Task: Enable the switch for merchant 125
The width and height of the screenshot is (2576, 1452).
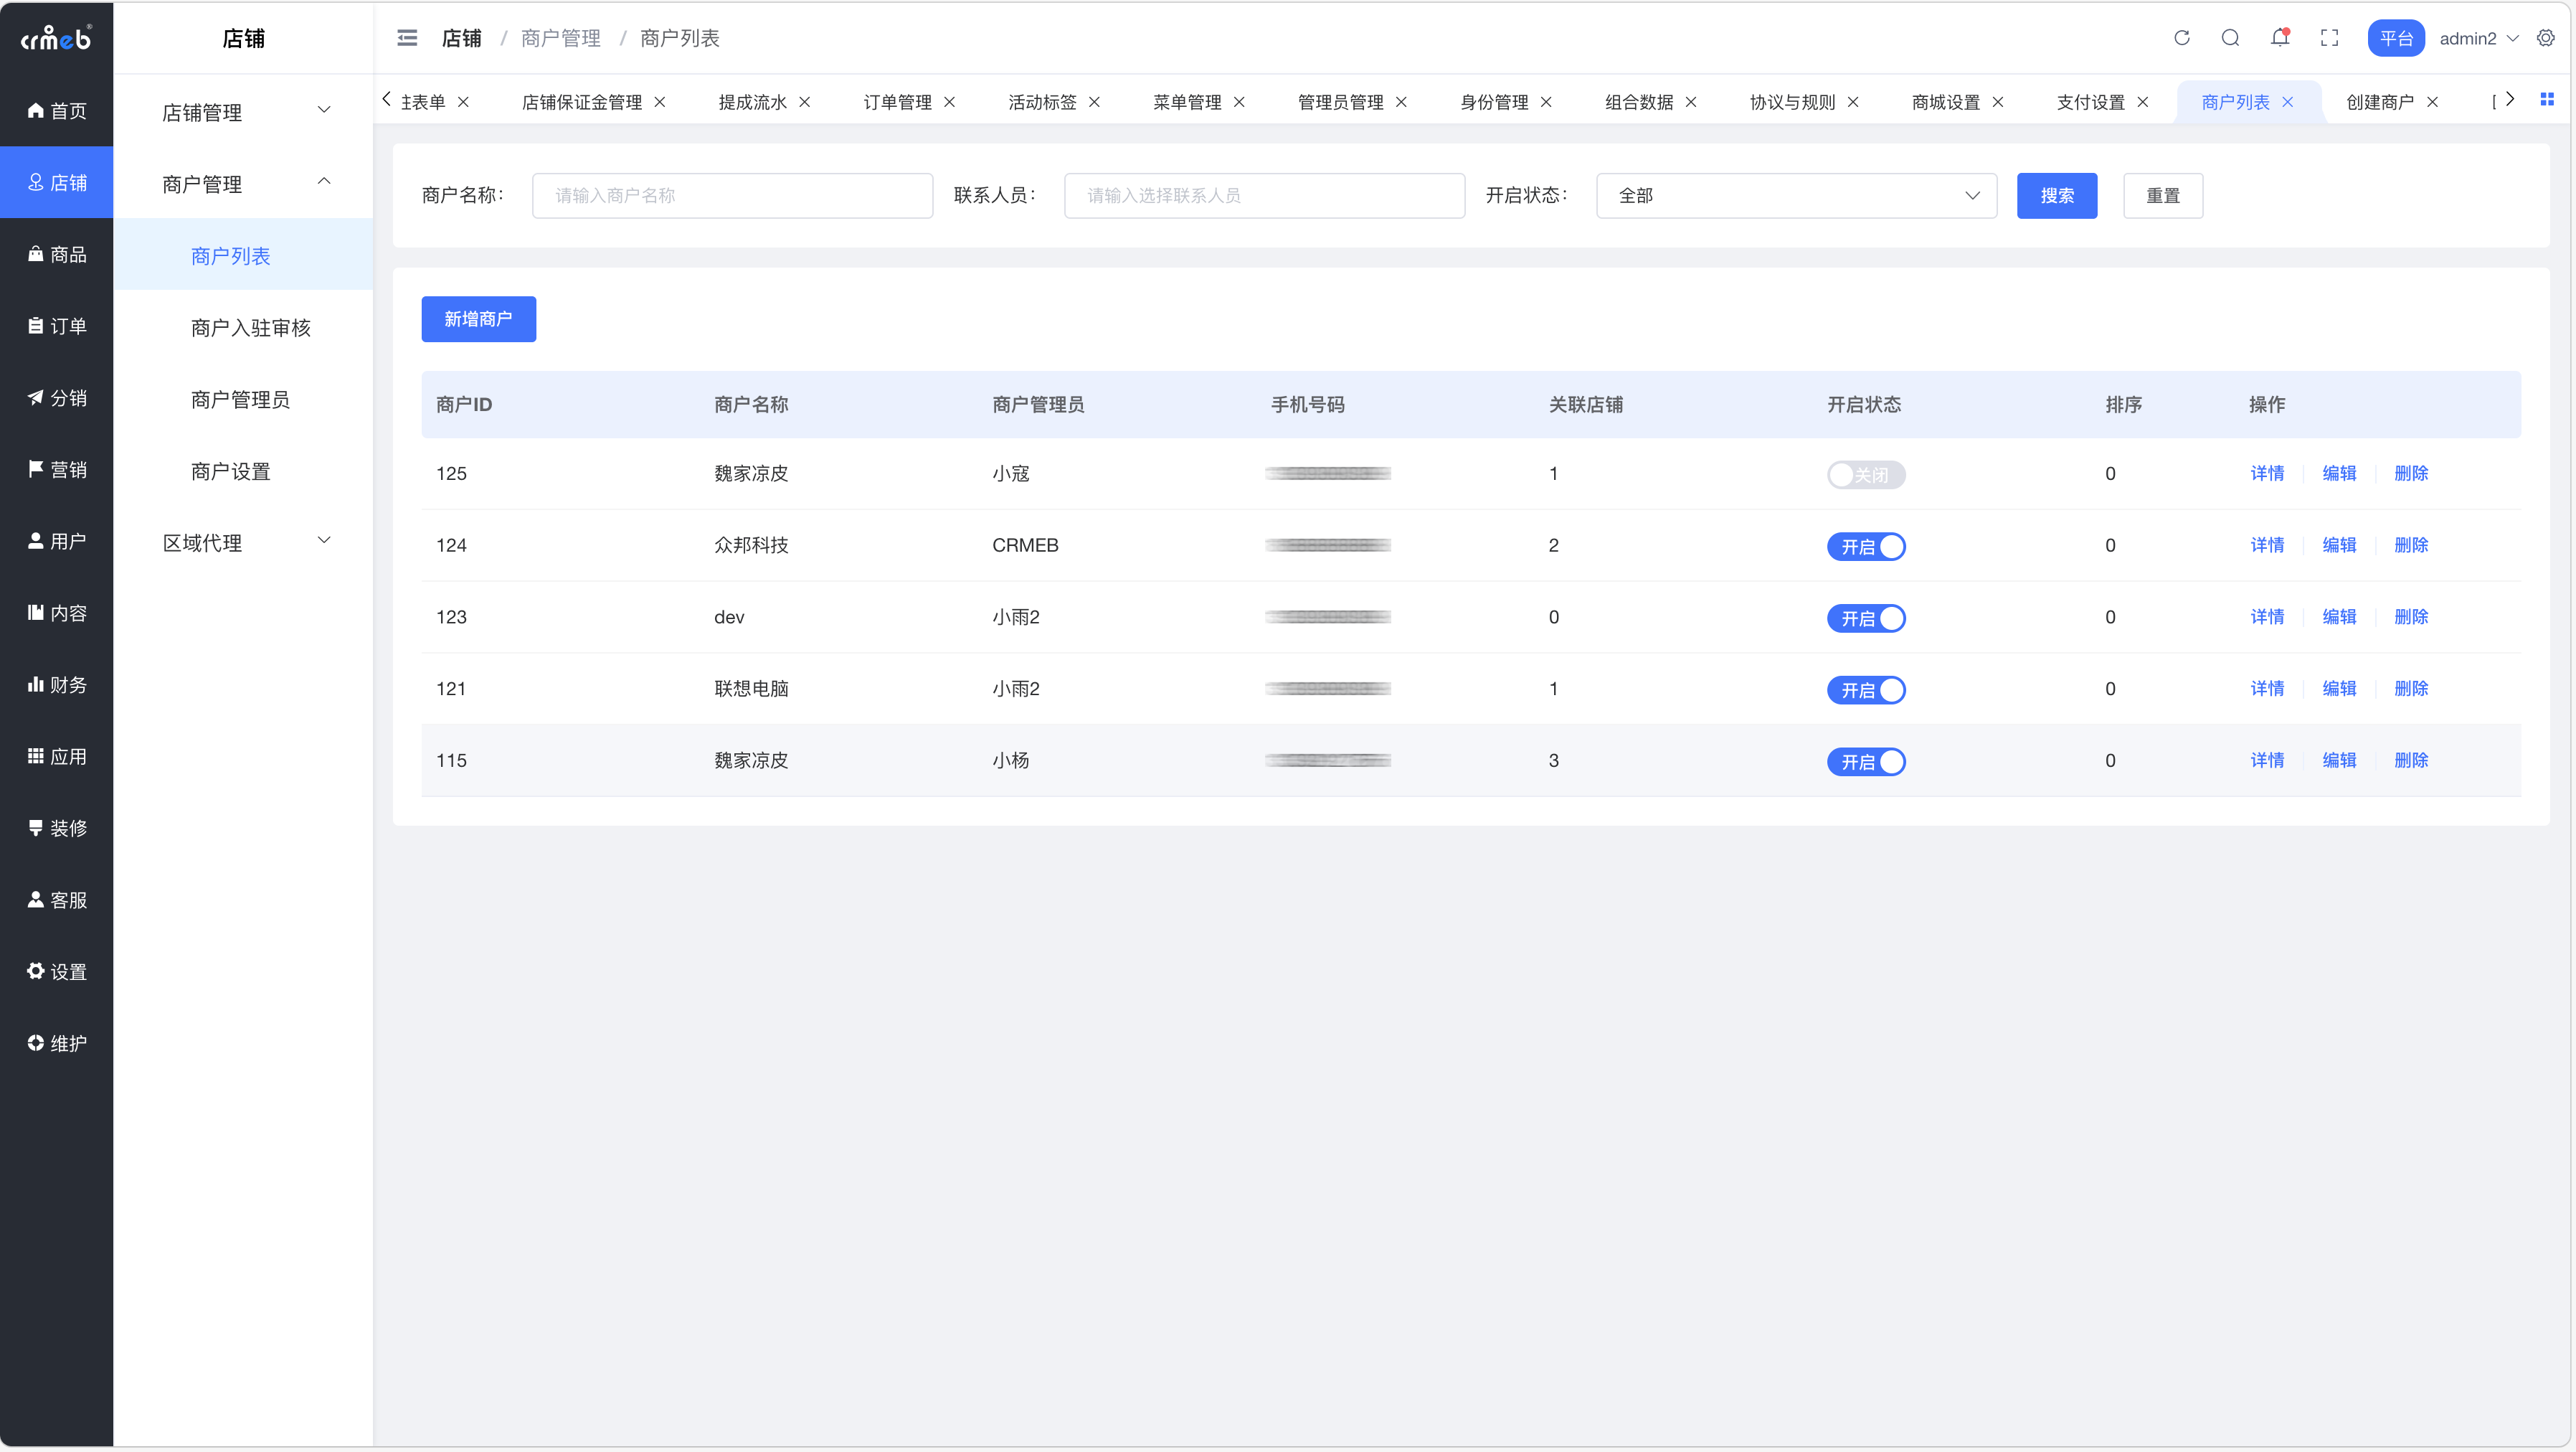Action: (x=1865, y=474)
